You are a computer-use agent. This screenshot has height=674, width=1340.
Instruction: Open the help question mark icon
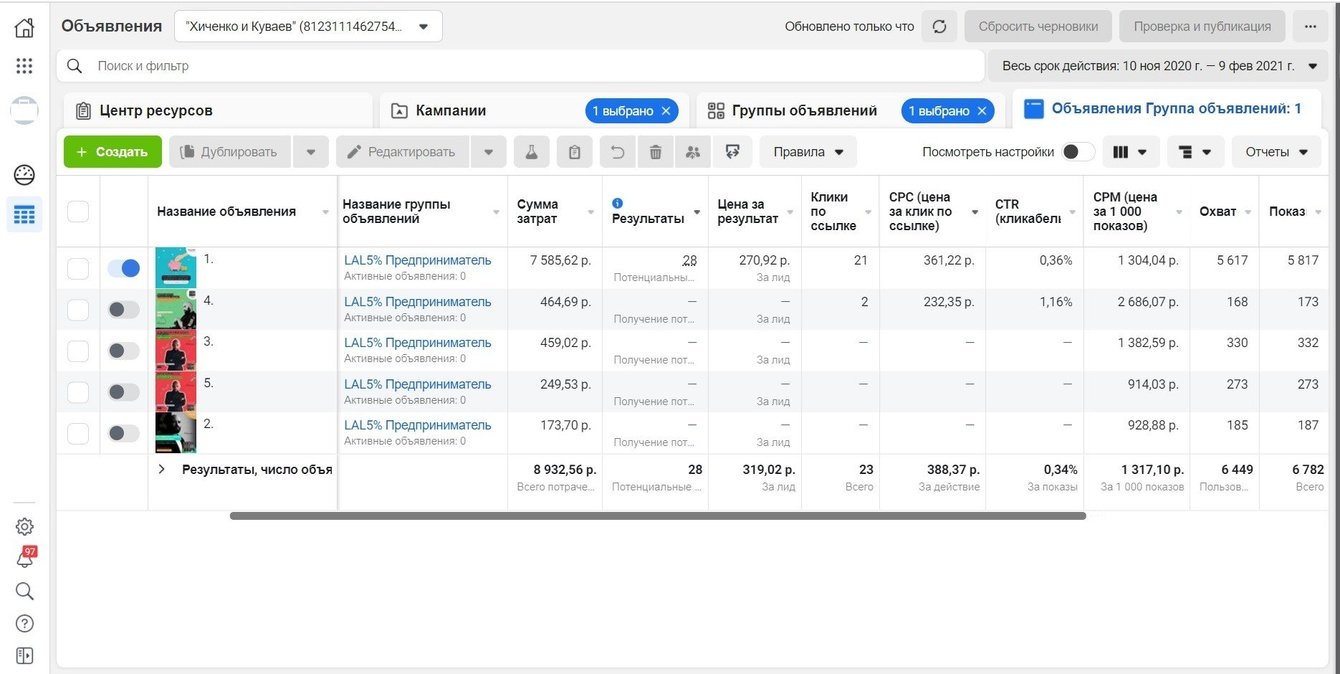point(25,623)
